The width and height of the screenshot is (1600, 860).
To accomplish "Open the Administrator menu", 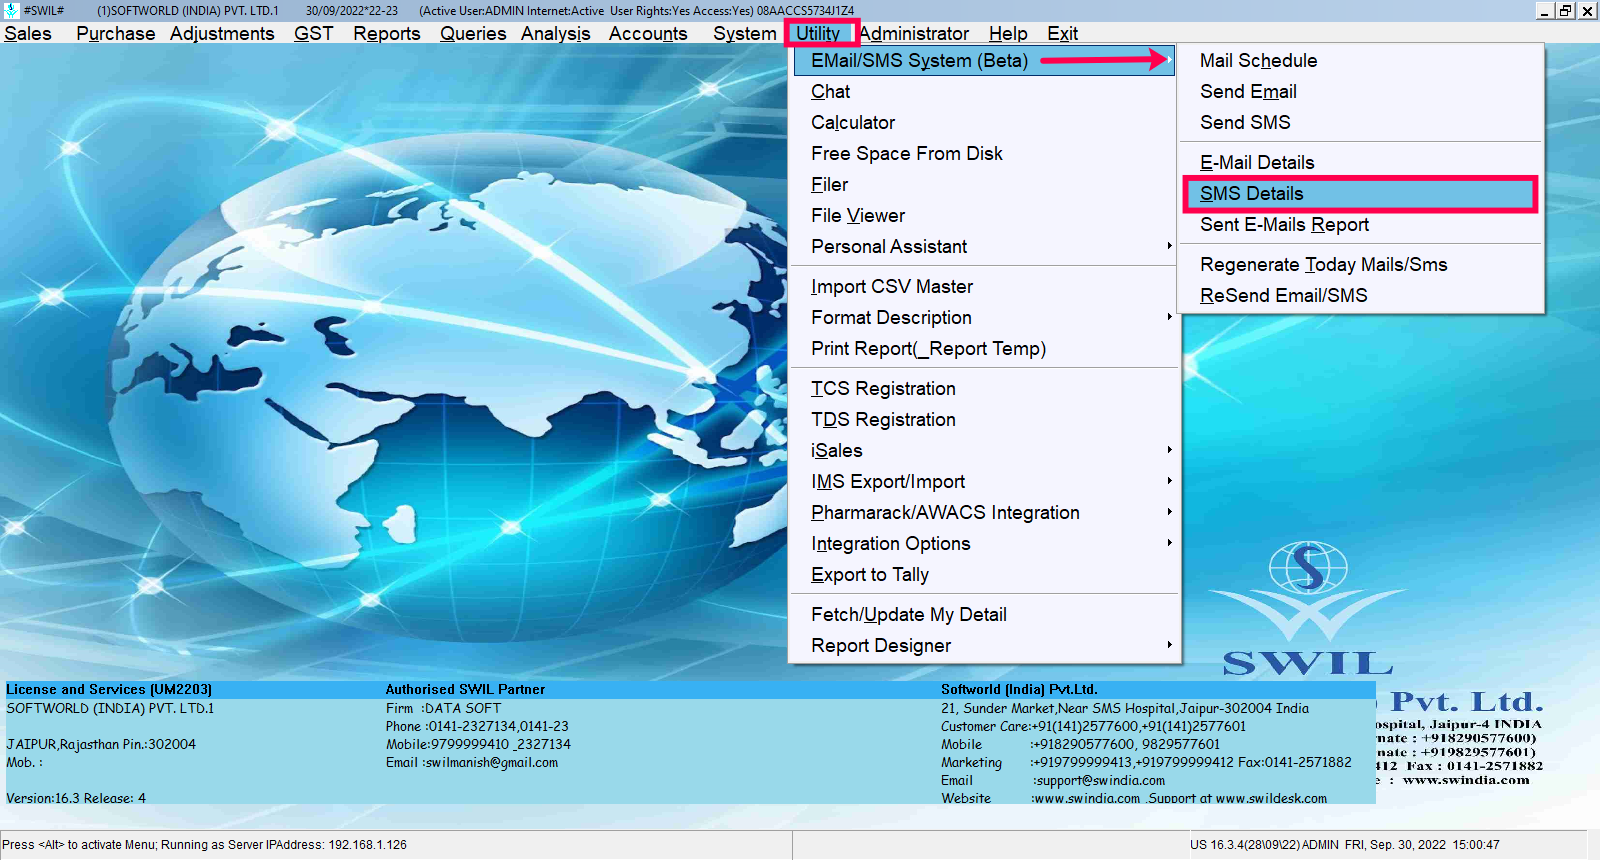I will (914, 33).
